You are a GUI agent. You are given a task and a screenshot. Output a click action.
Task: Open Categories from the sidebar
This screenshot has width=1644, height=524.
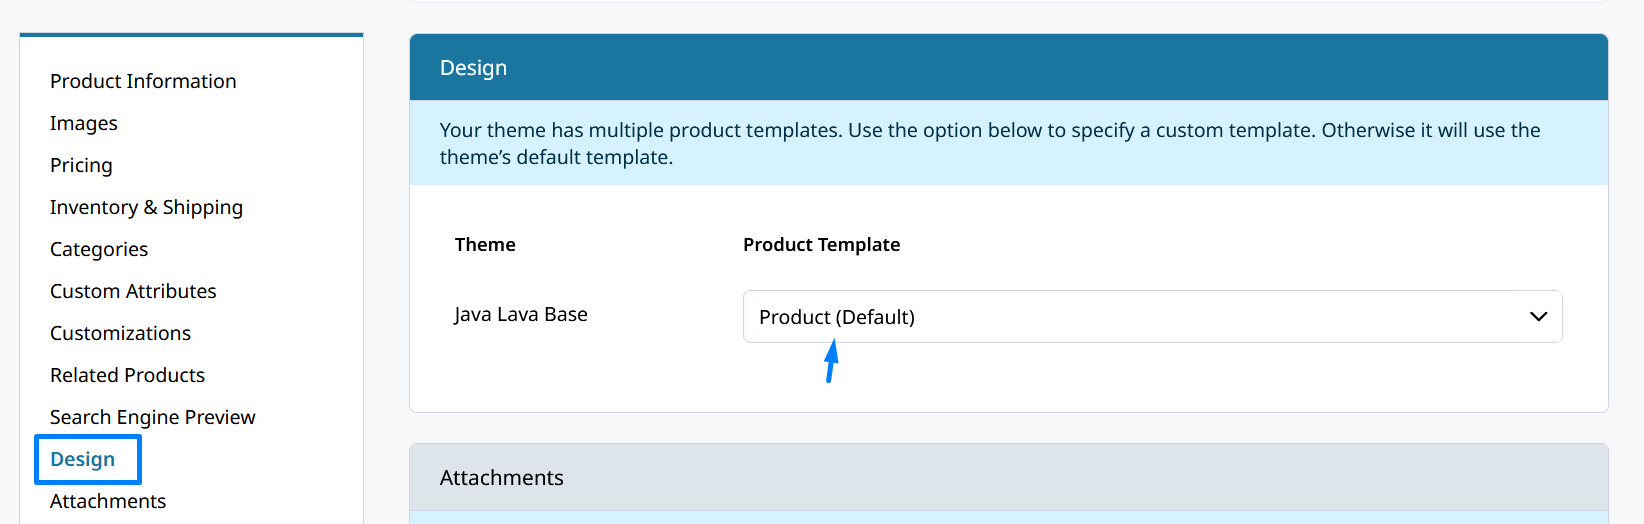[x=99, y=249]
